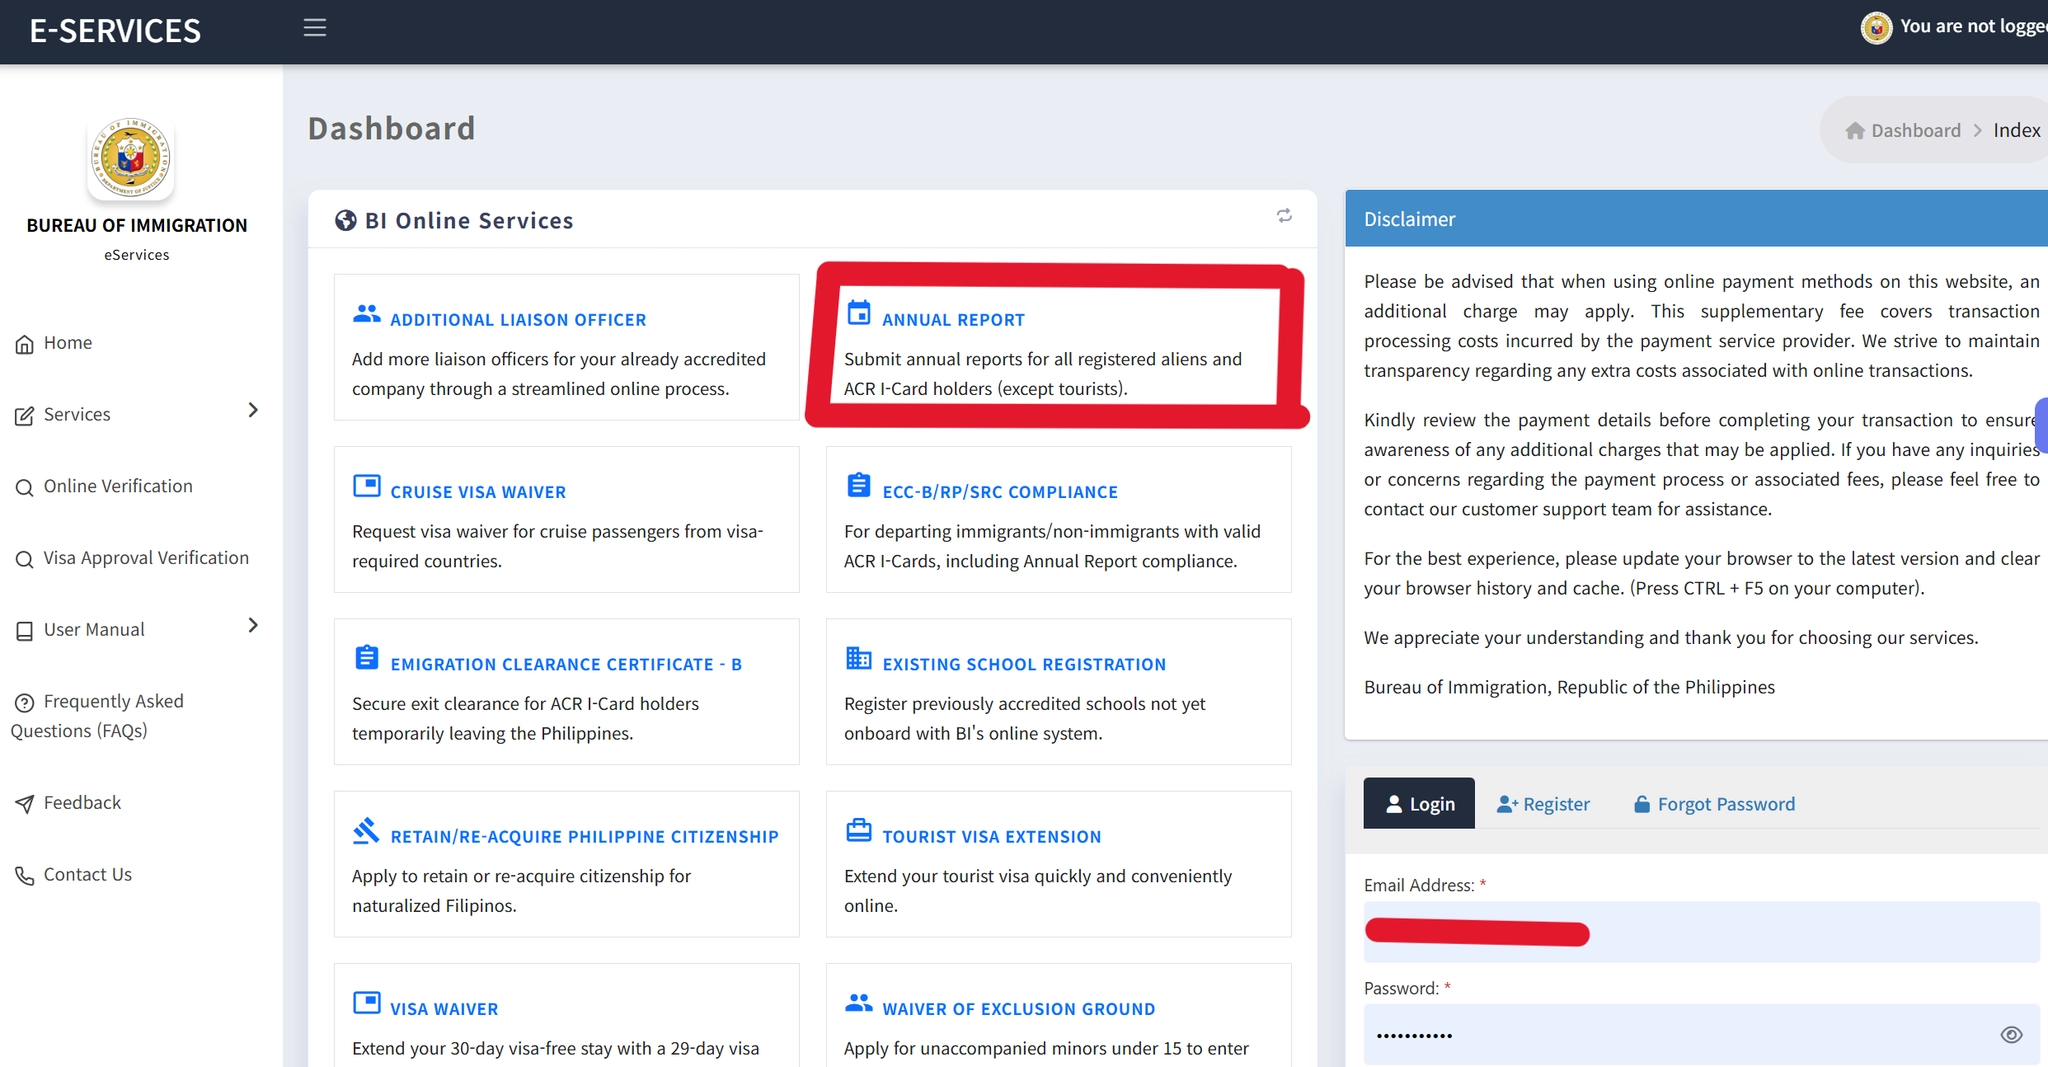Click the Existing School Registration building icon
Image resolution: width=2048 pixels, height=1067 pixels.
859,657
